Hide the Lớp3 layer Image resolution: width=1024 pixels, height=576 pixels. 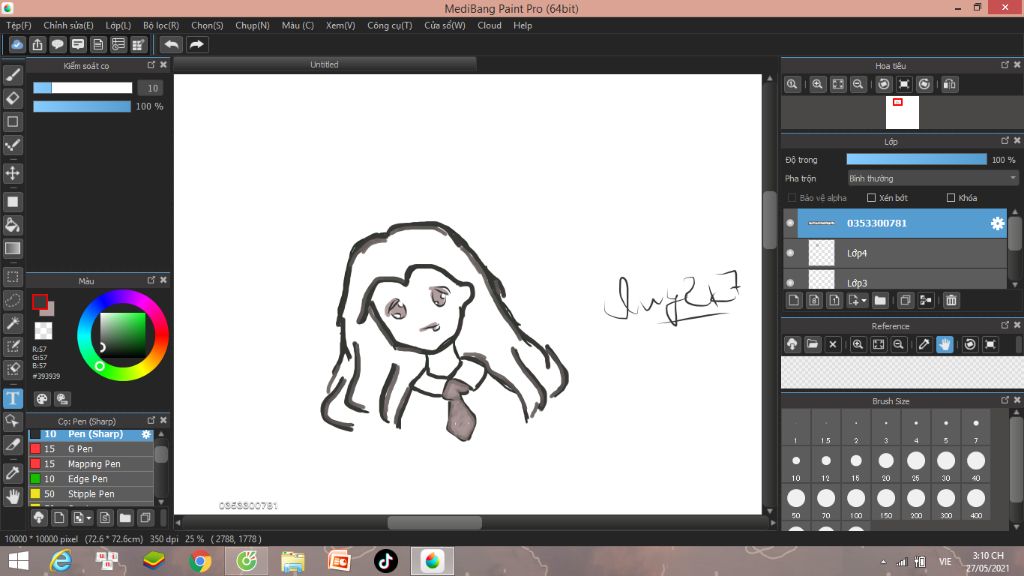[x=790, y=283]
